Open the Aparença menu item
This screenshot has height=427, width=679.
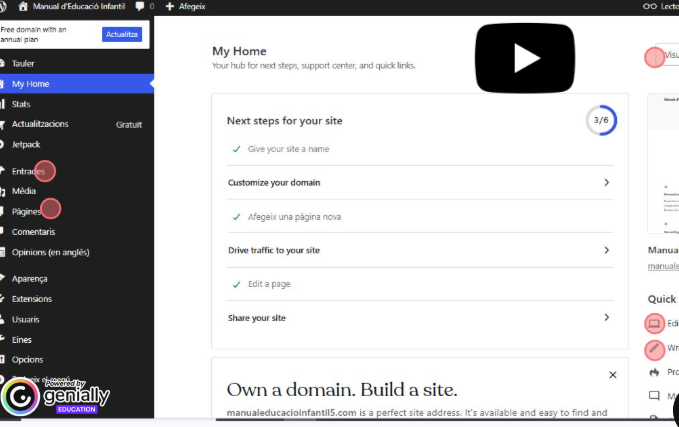29,278
